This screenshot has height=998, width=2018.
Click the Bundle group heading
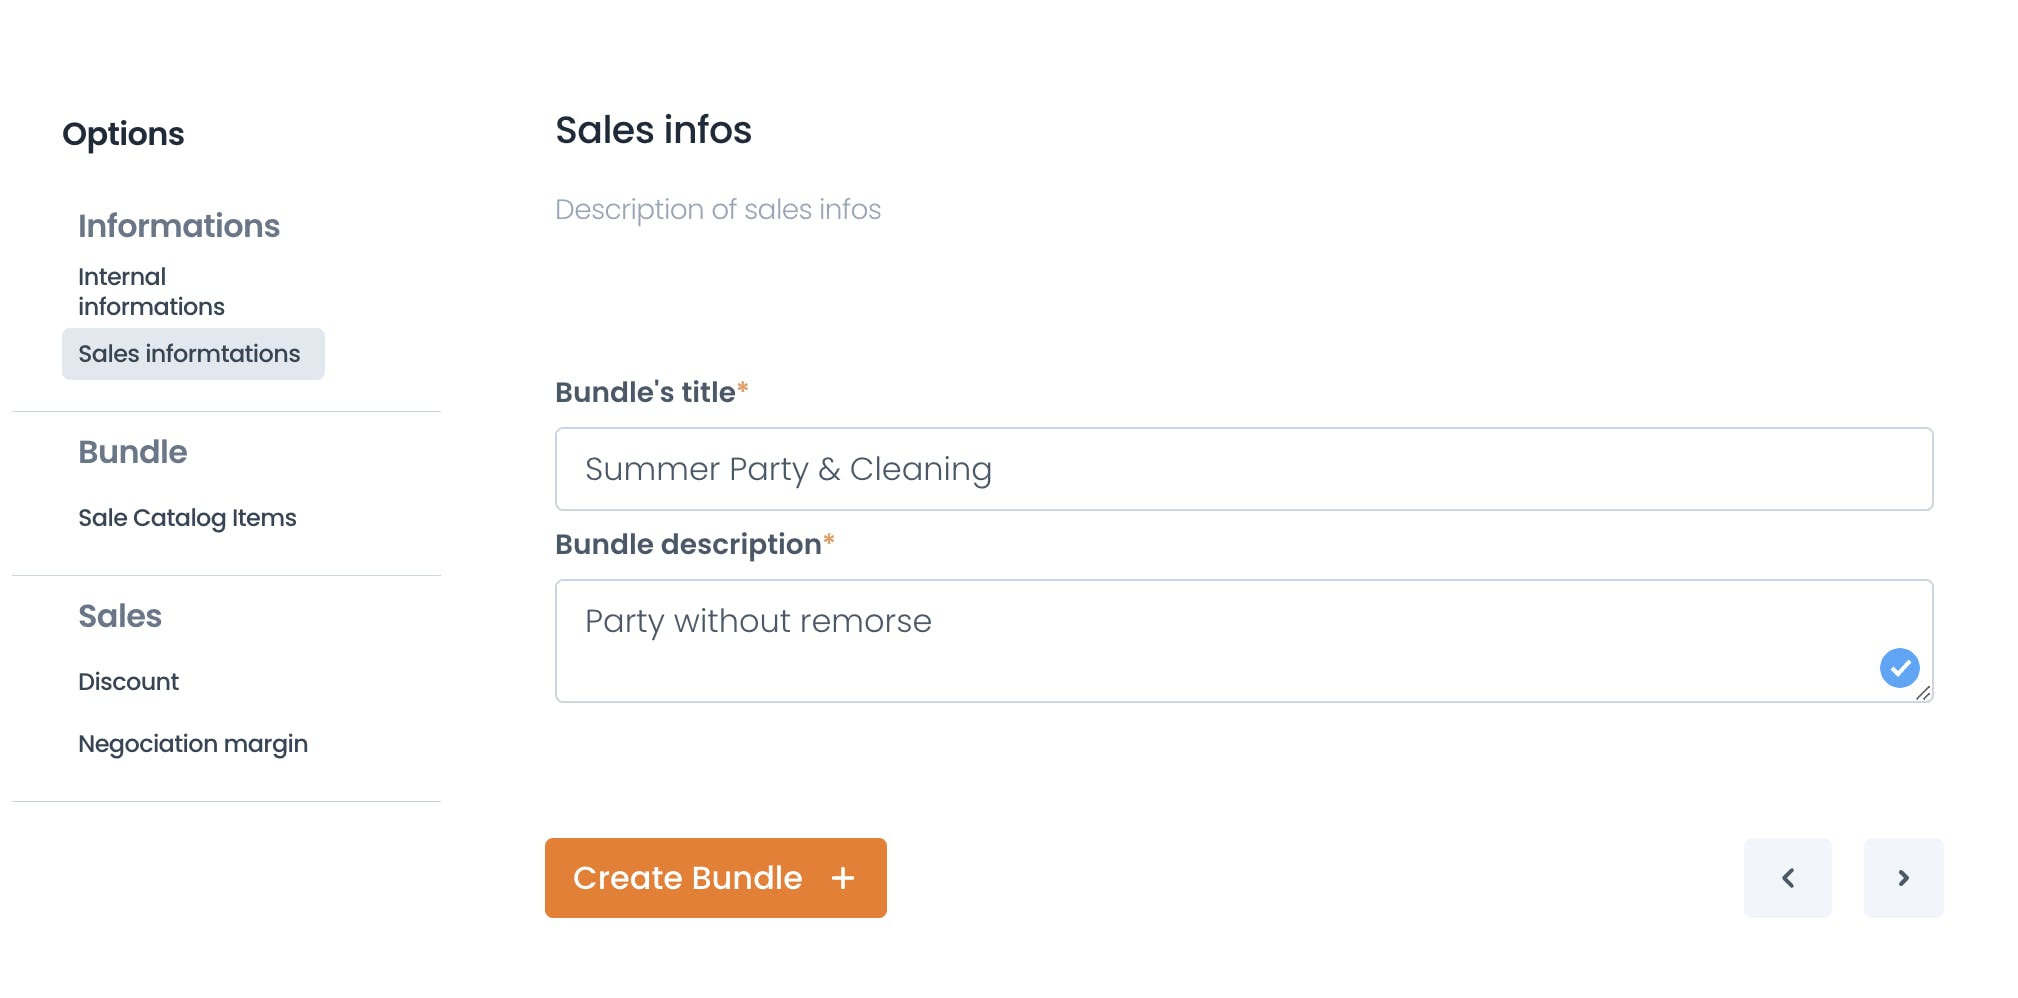pyautogui.click(x=133, y=452)
